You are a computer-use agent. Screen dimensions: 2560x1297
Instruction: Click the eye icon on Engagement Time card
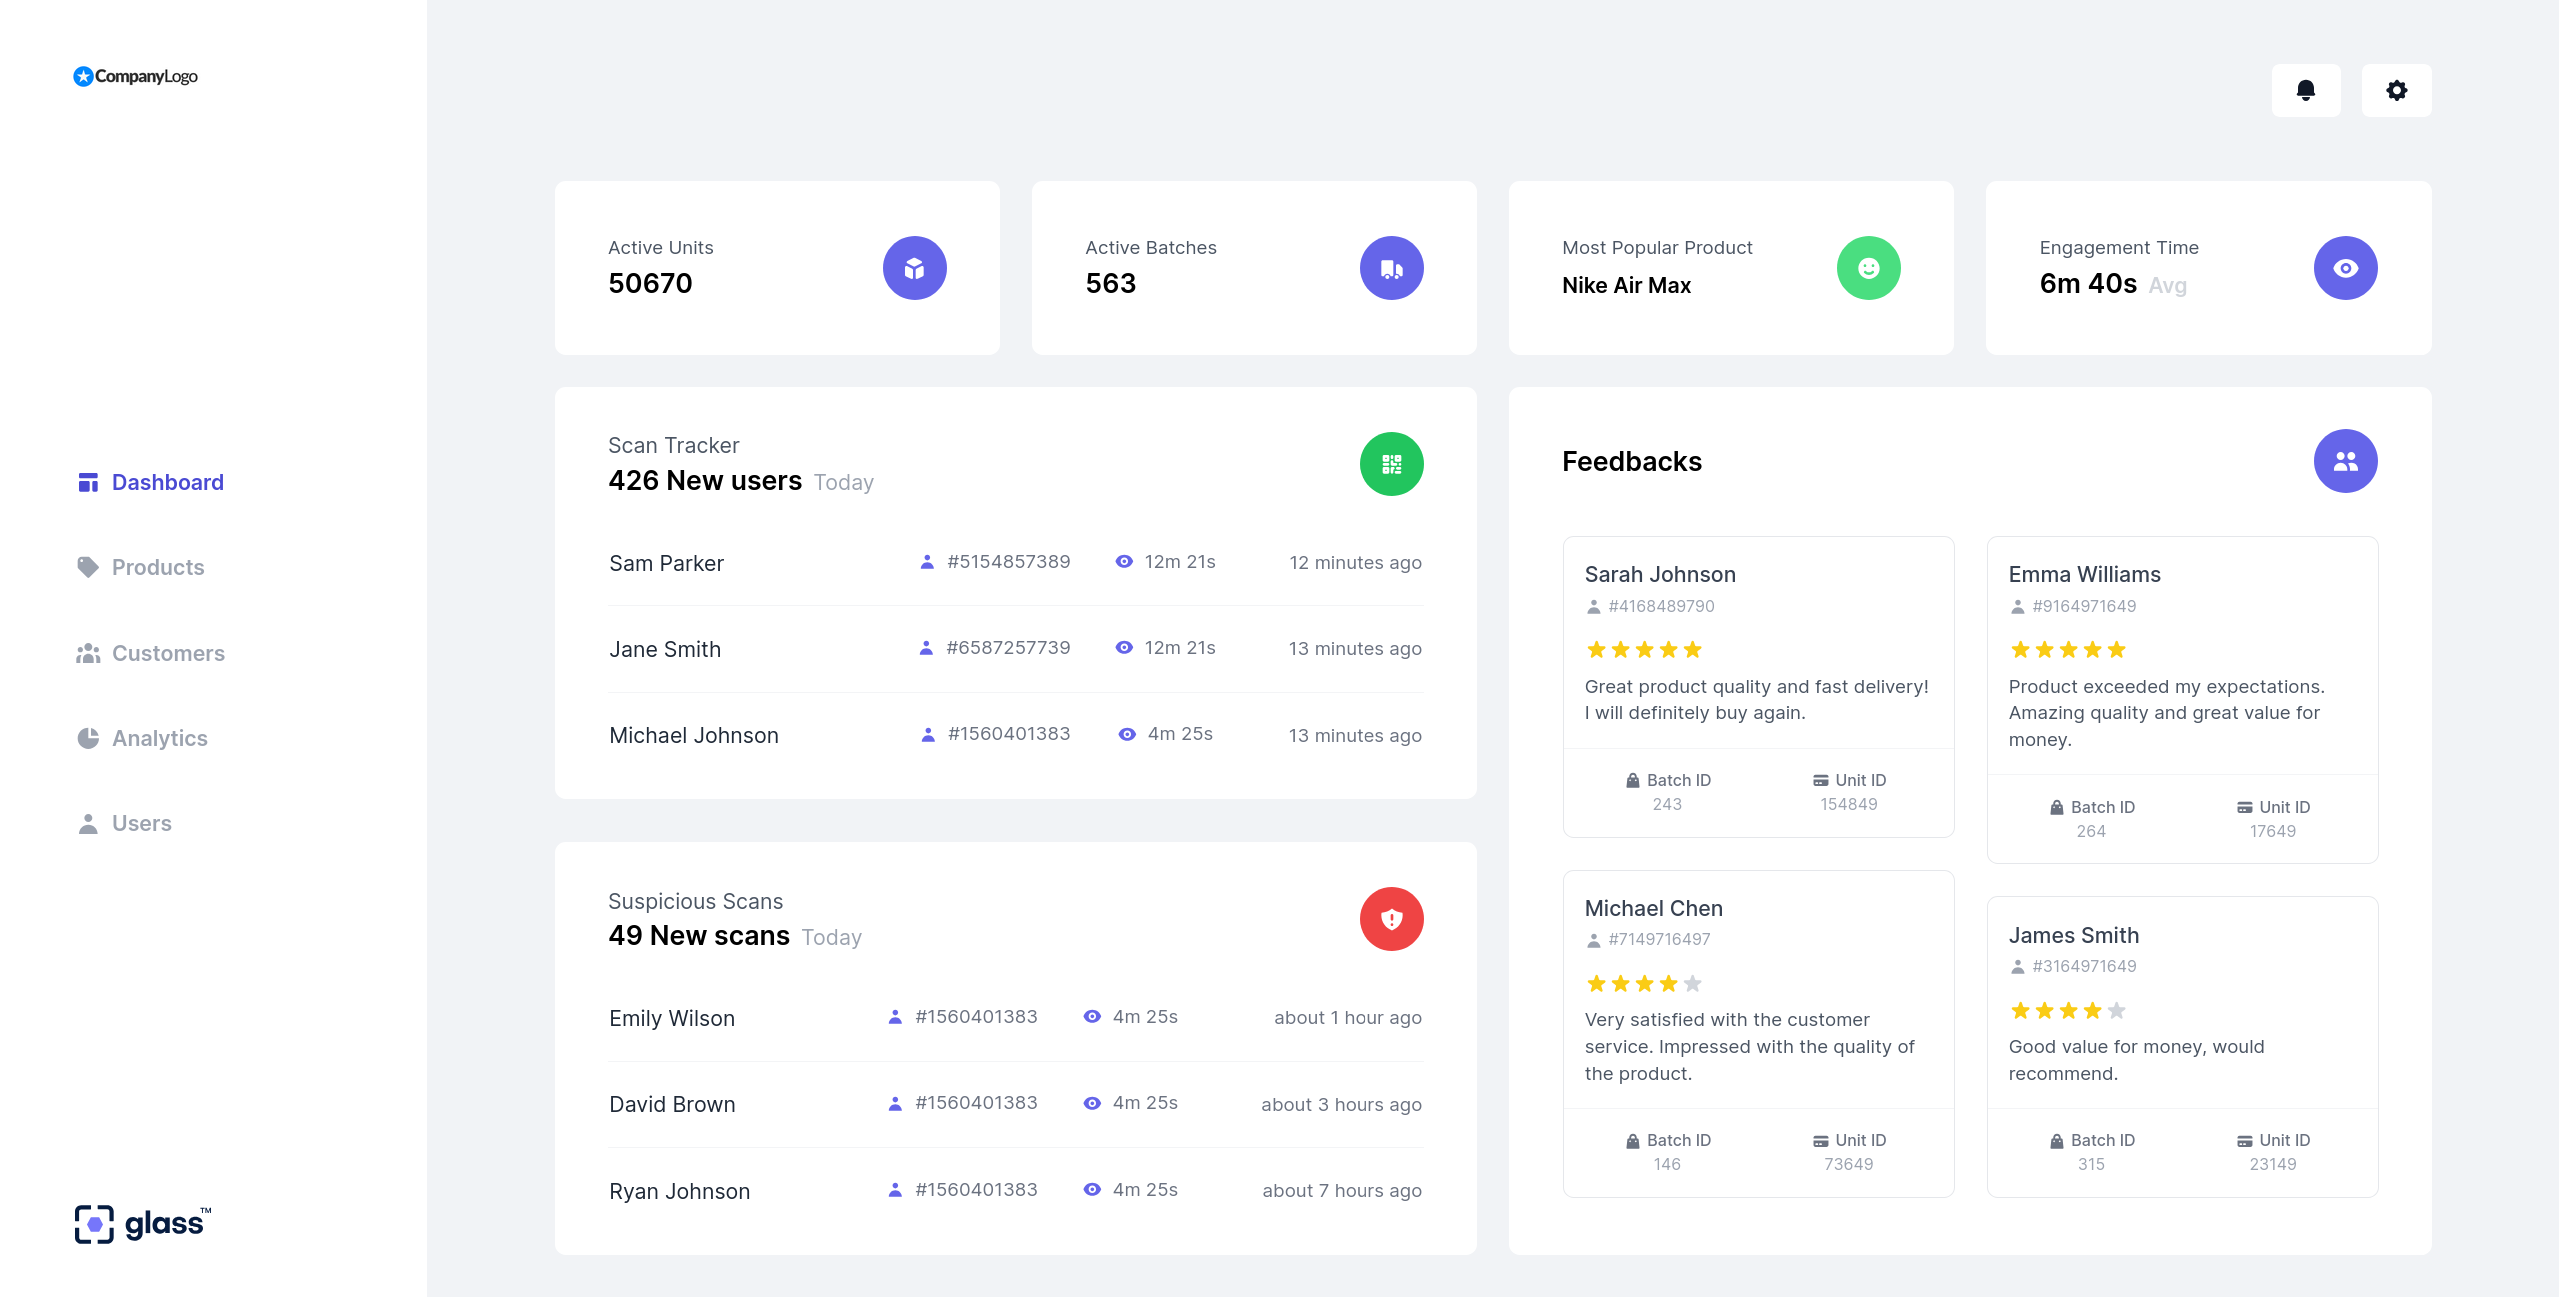(2345, 267)
